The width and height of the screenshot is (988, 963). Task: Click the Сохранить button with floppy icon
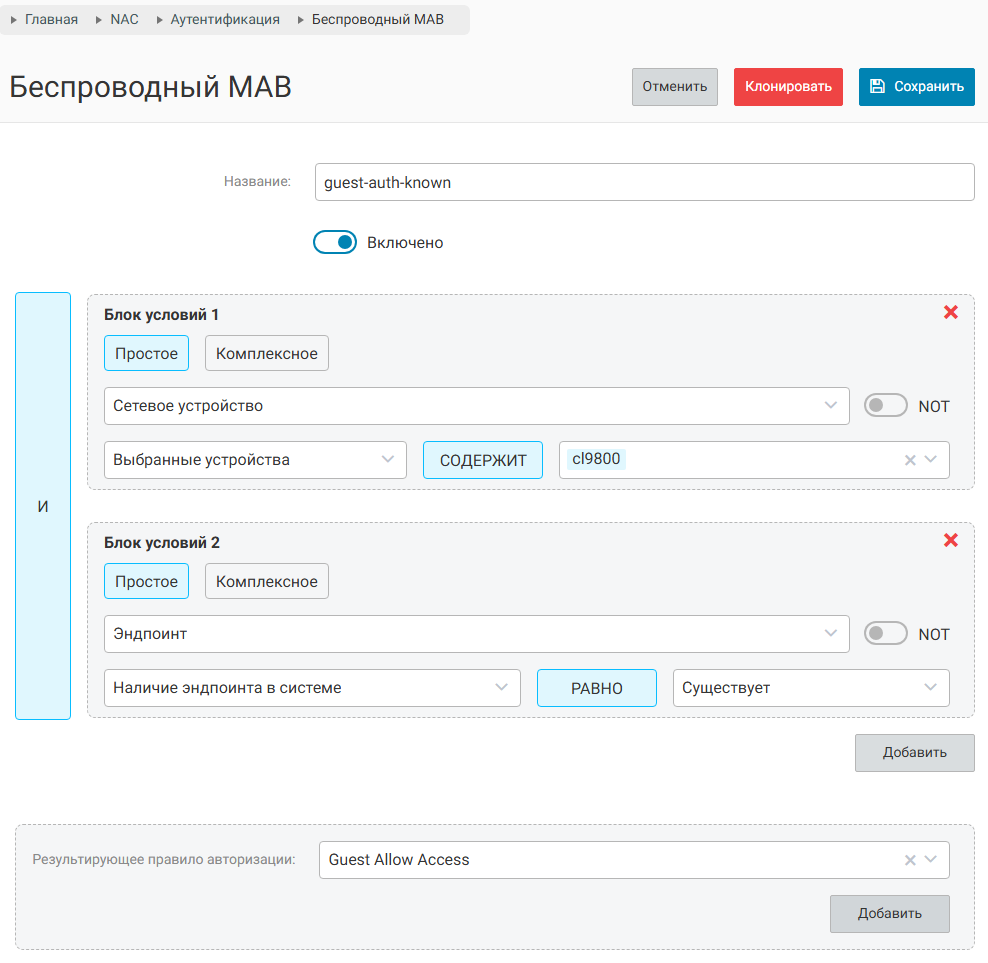tap(916, 86)
